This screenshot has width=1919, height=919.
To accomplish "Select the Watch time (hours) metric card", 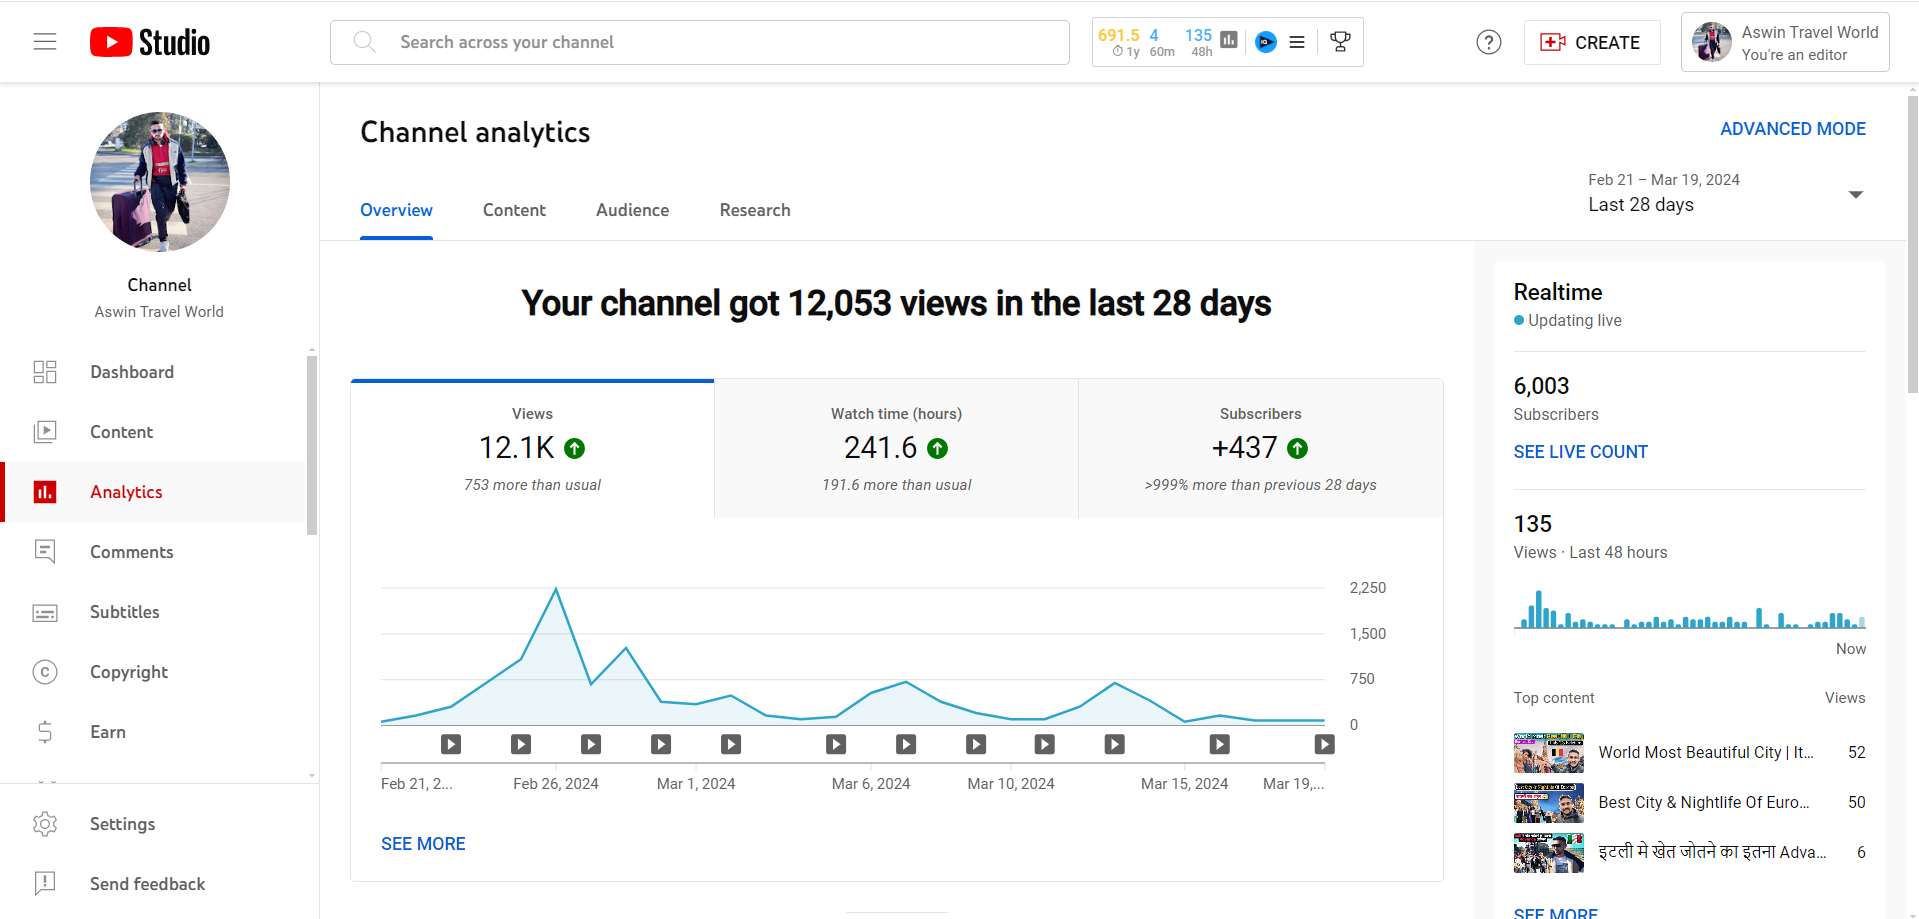I will tap(896, 449).
